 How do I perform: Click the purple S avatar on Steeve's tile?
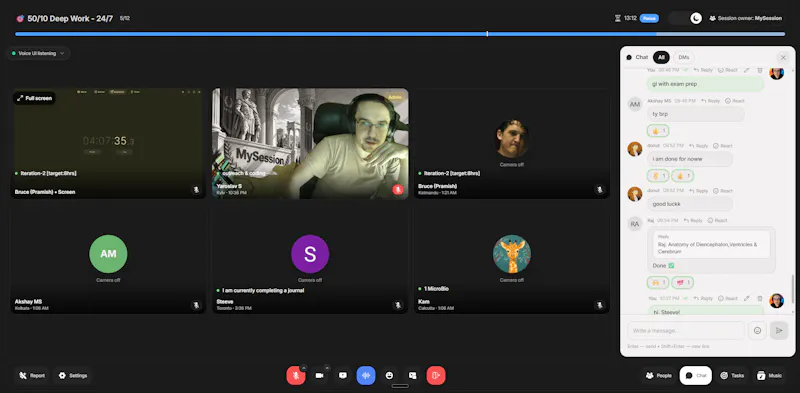click(x=310, y=254)
